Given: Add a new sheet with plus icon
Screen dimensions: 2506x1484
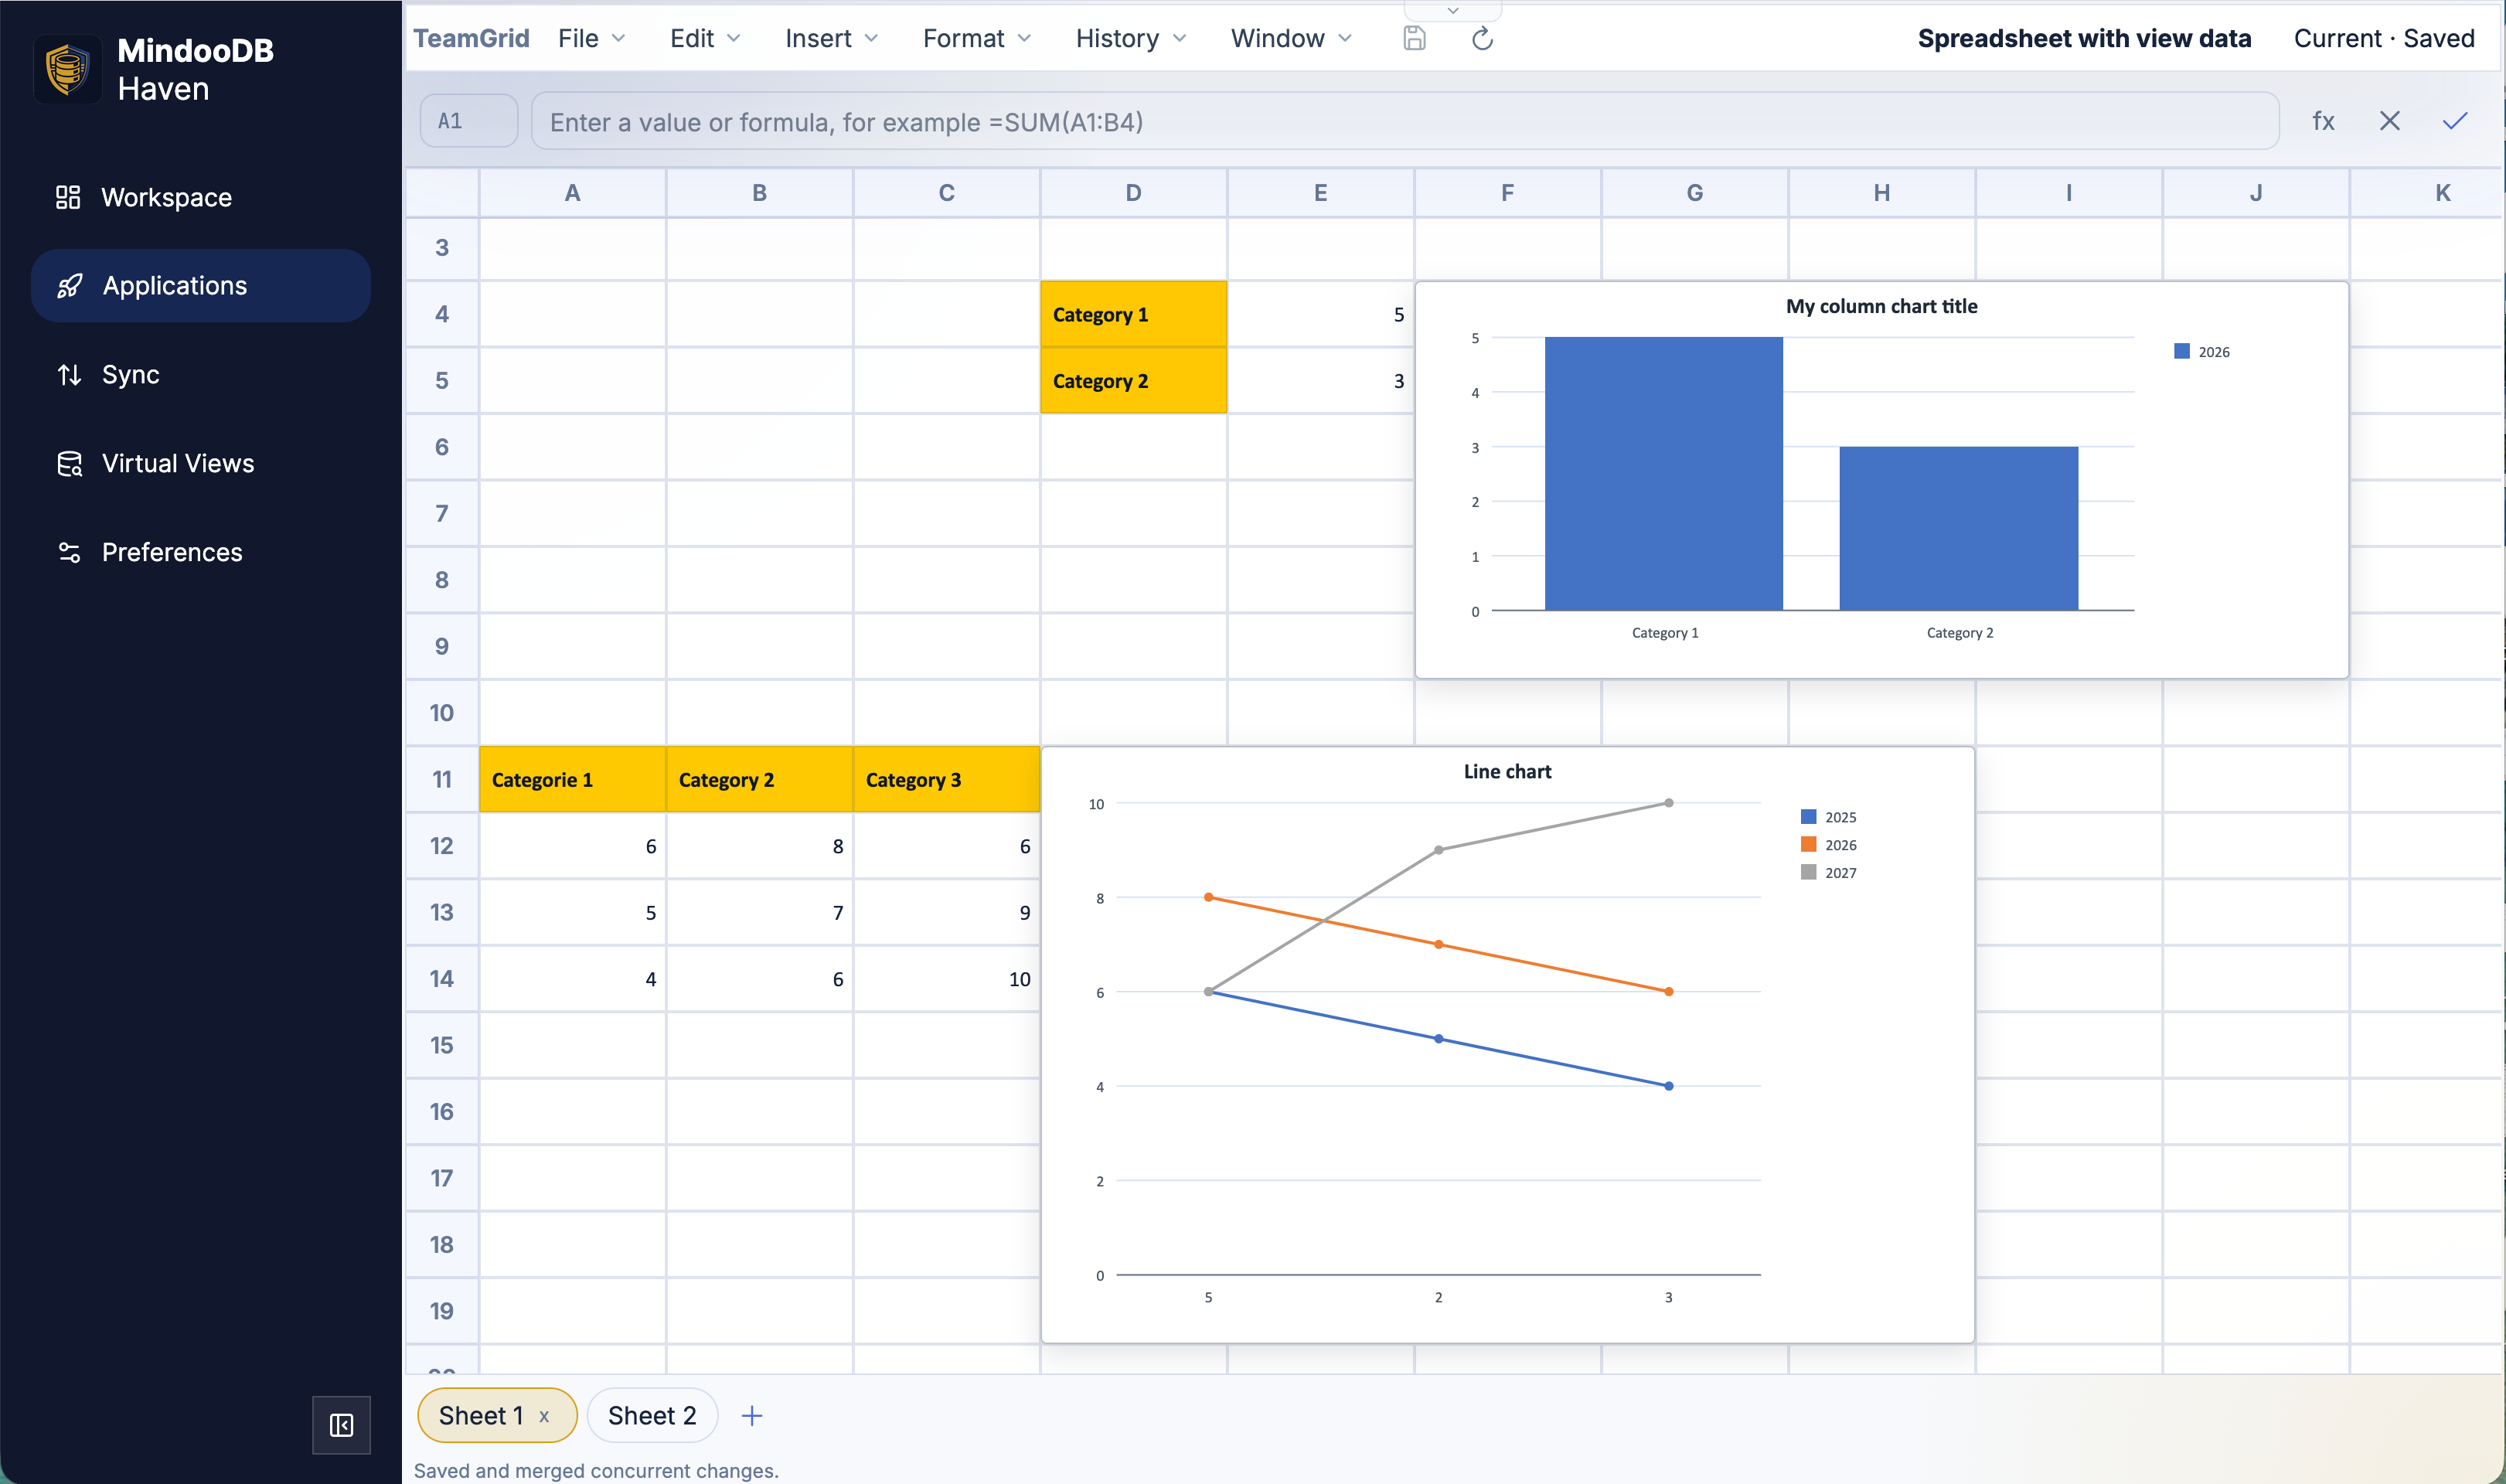Looking at the screenshot, I should (x=752, y=1415).
